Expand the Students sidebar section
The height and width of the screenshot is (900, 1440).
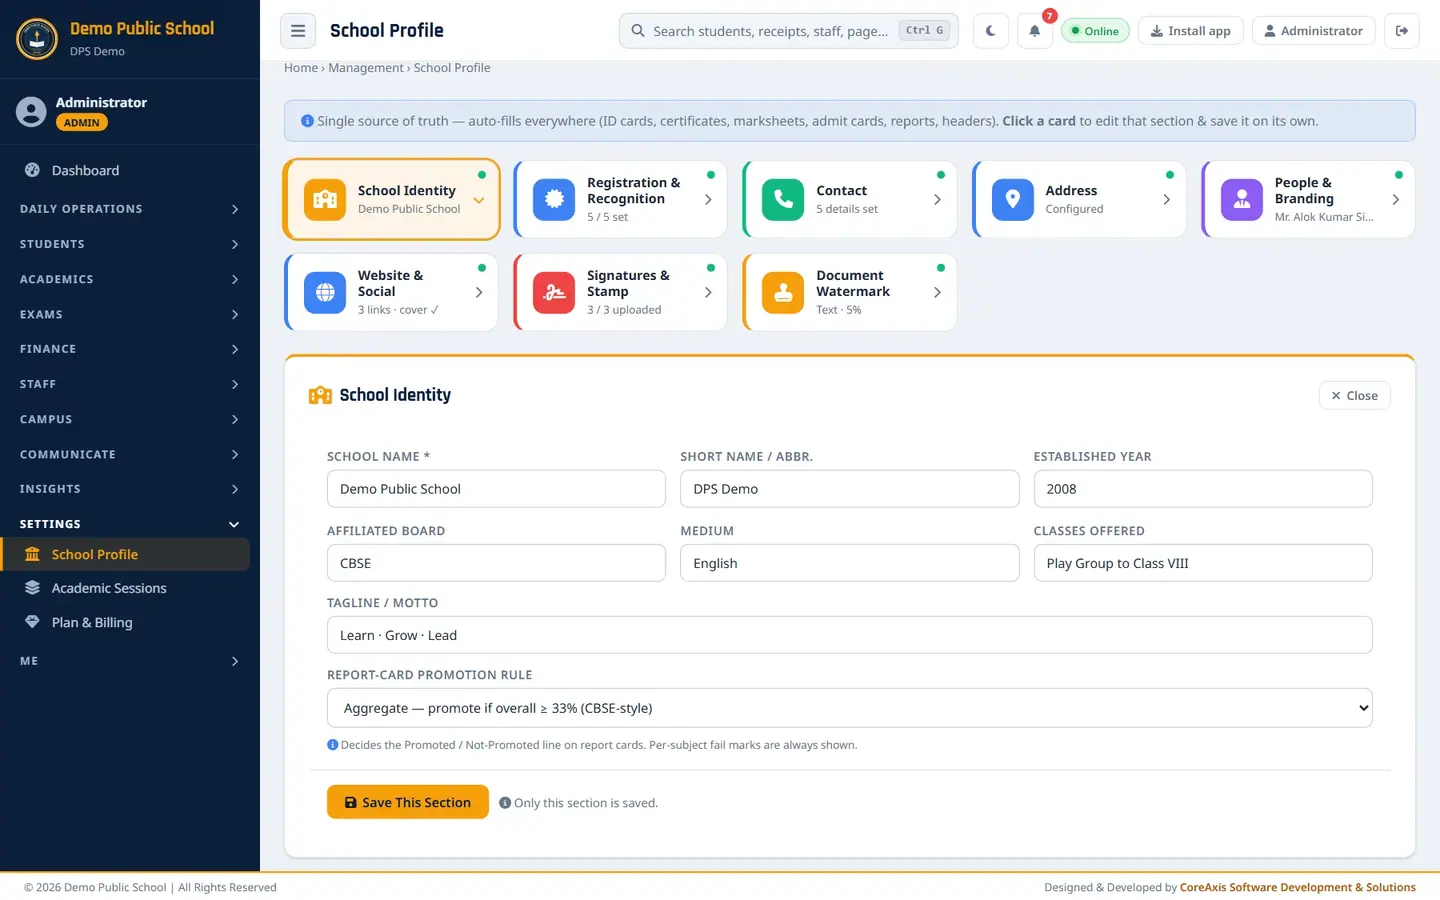click(x=130, y=244)
